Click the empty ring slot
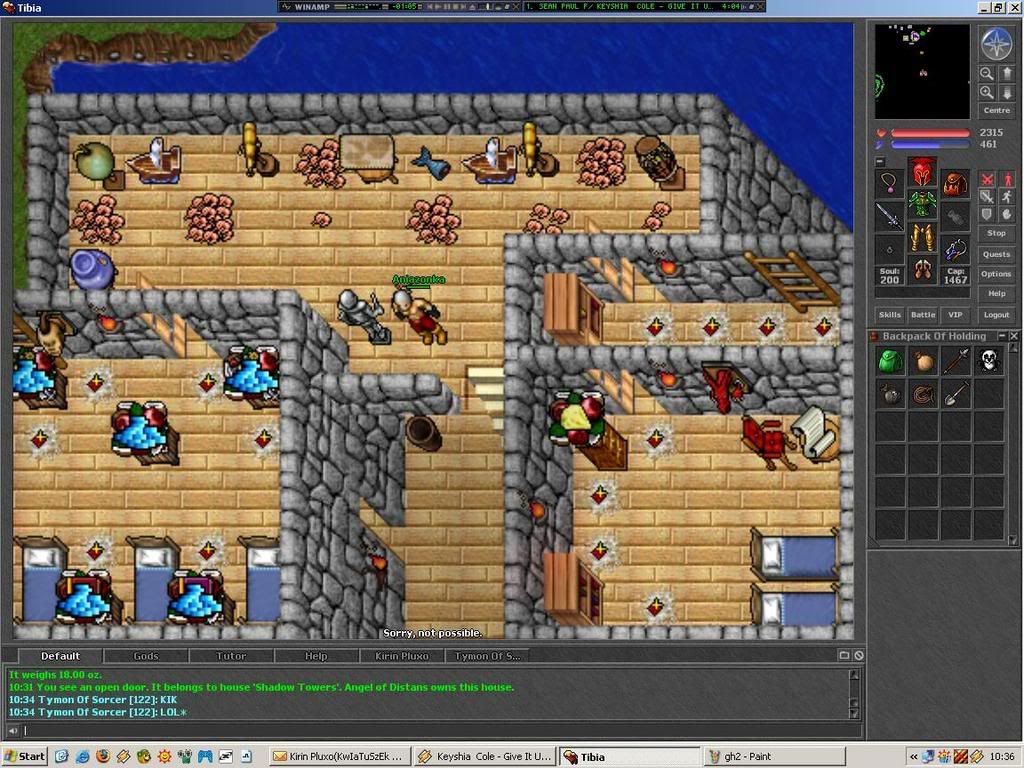 tap(889, 249)
